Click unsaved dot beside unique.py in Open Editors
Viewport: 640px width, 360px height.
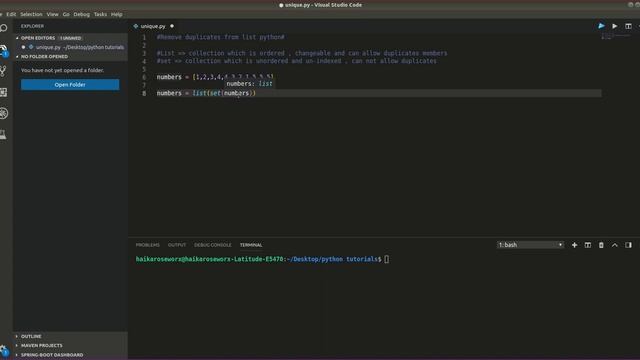[x=23, y=47]
